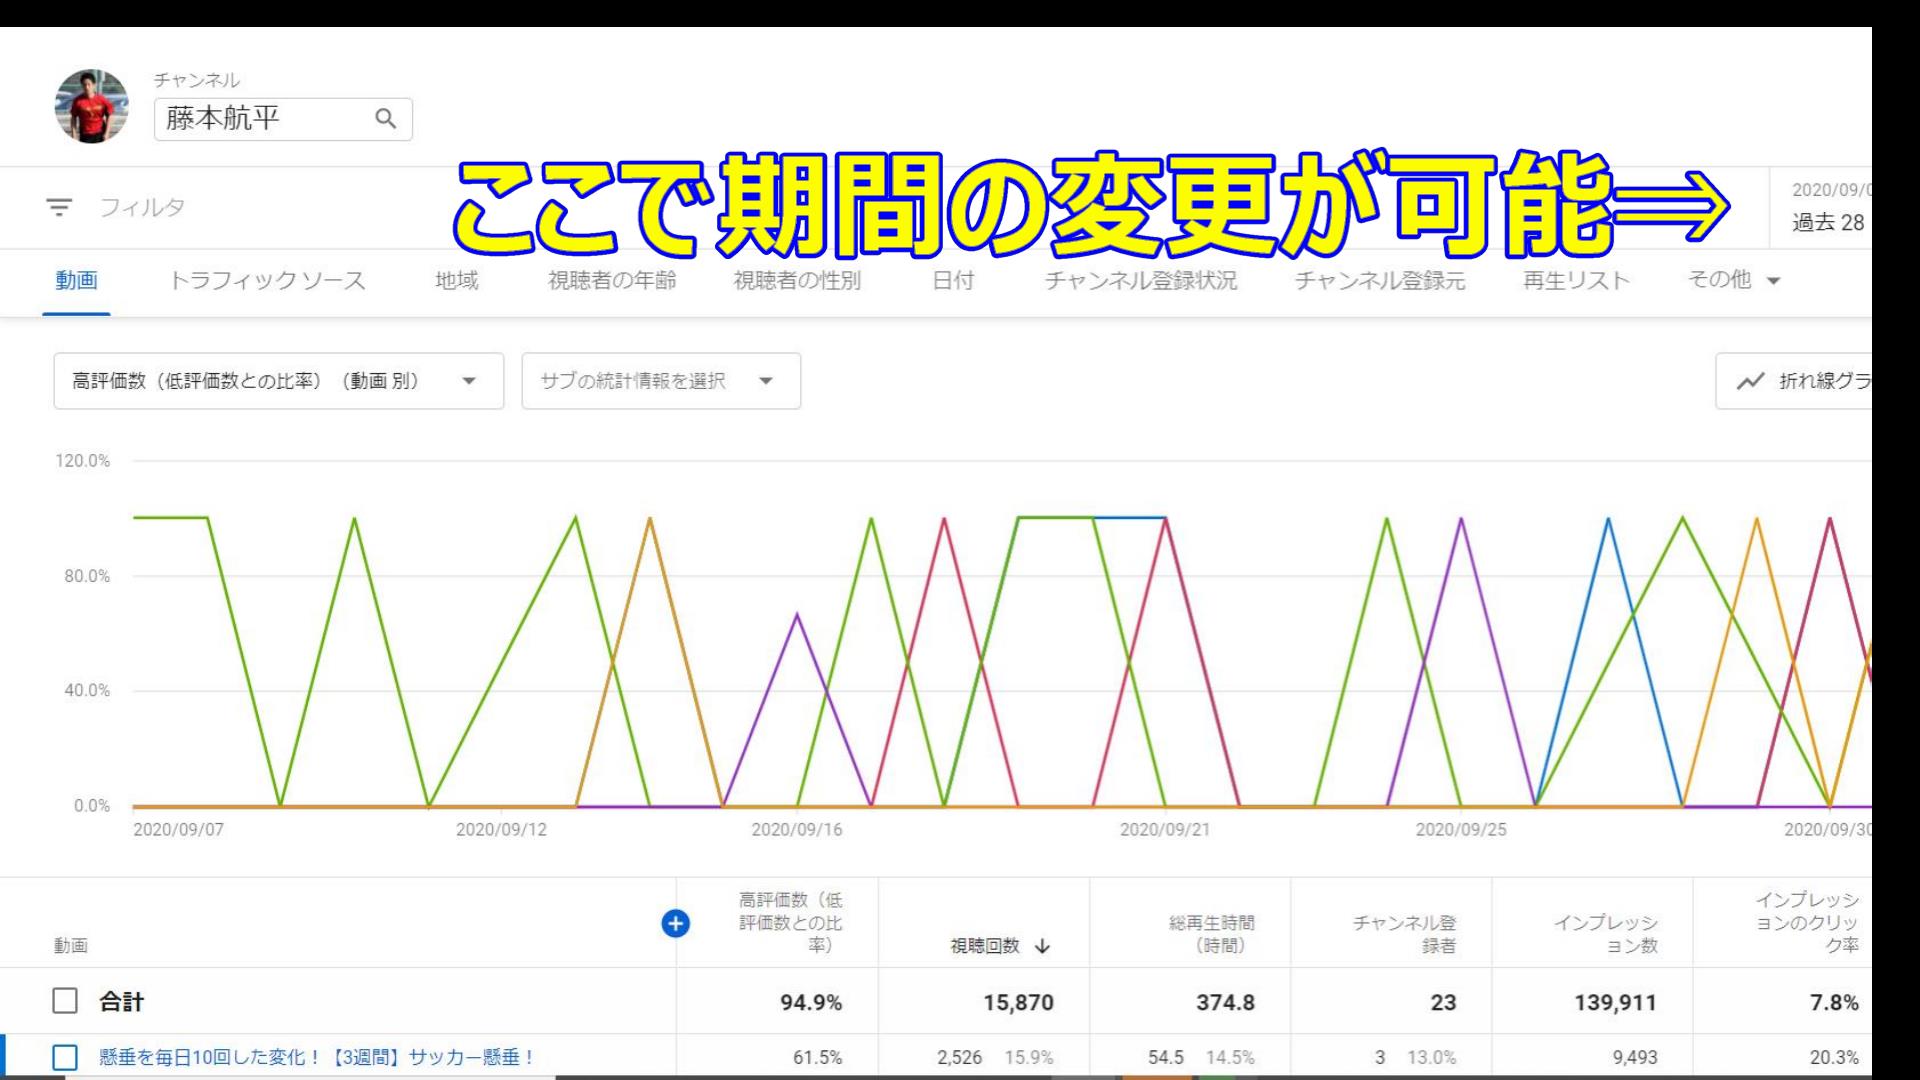Sort by 視聴回数 column header
This screenshot has width=1920, height=1080.
tap(985, 946)
